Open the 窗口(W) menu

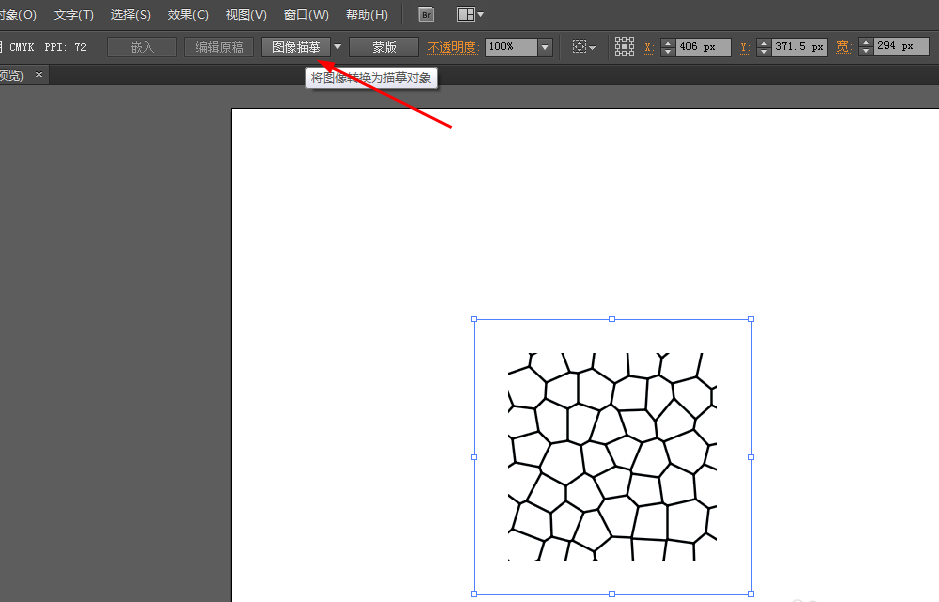pos(306,15)
